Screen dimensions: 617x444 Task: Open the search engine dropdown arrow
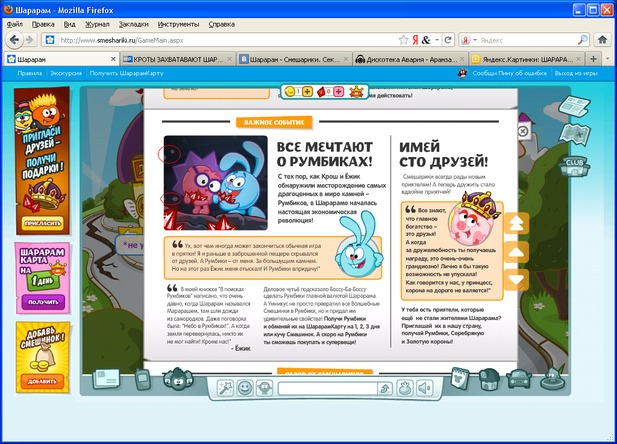coord(475,40)
